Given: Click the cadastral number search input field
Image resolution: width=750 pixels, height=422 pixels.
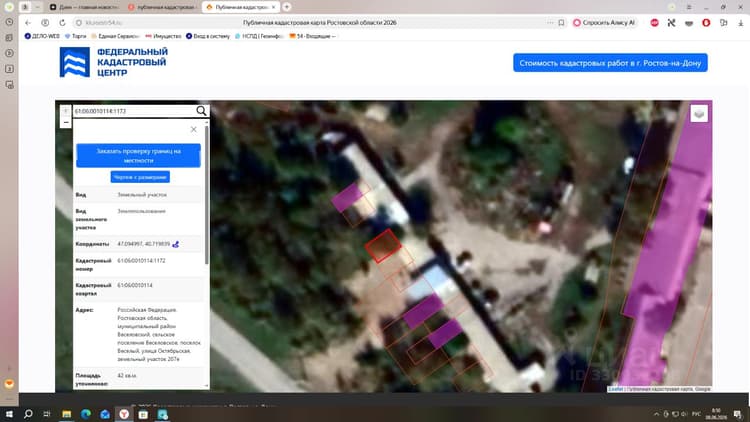Looking at the screenshot, I should 134,111.
